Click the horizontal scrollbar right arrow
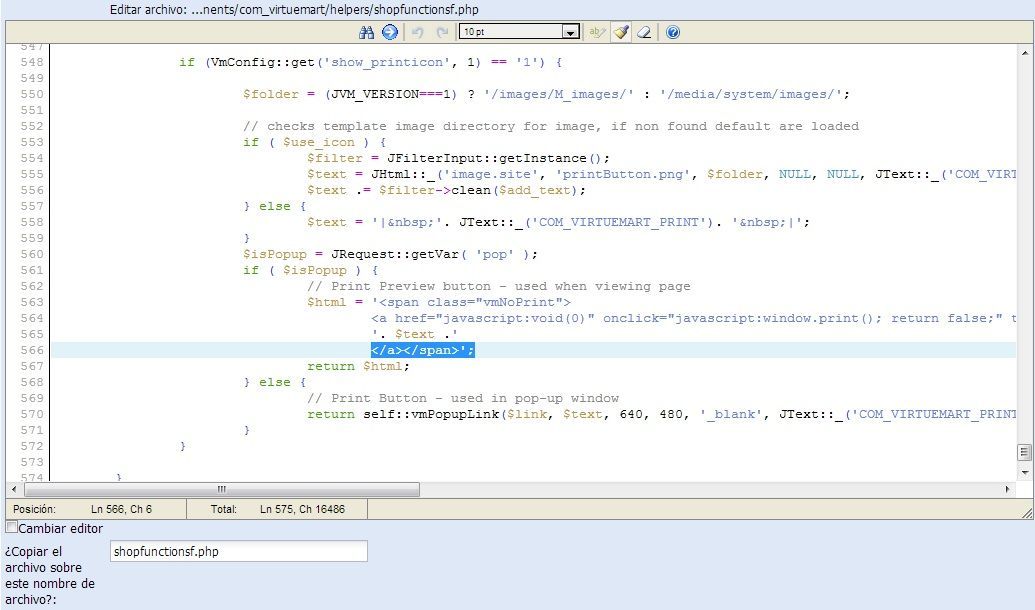This screenshot has width=1035, height=610. point(1007,489)
